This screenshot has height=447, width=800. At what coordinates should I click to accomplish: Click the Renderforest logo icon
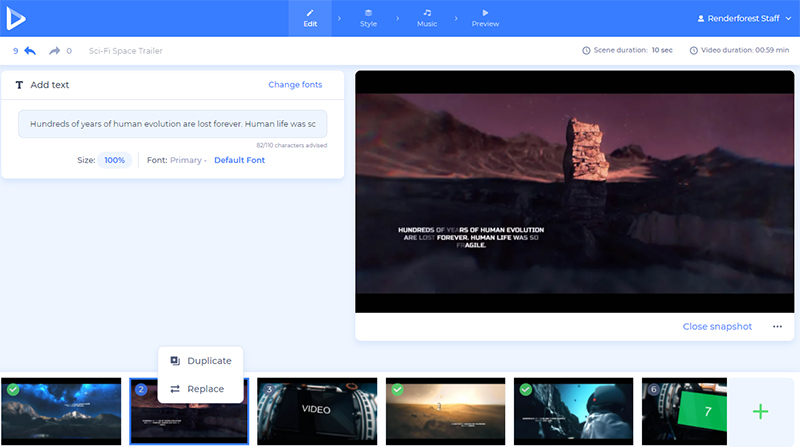pos(18,18)
